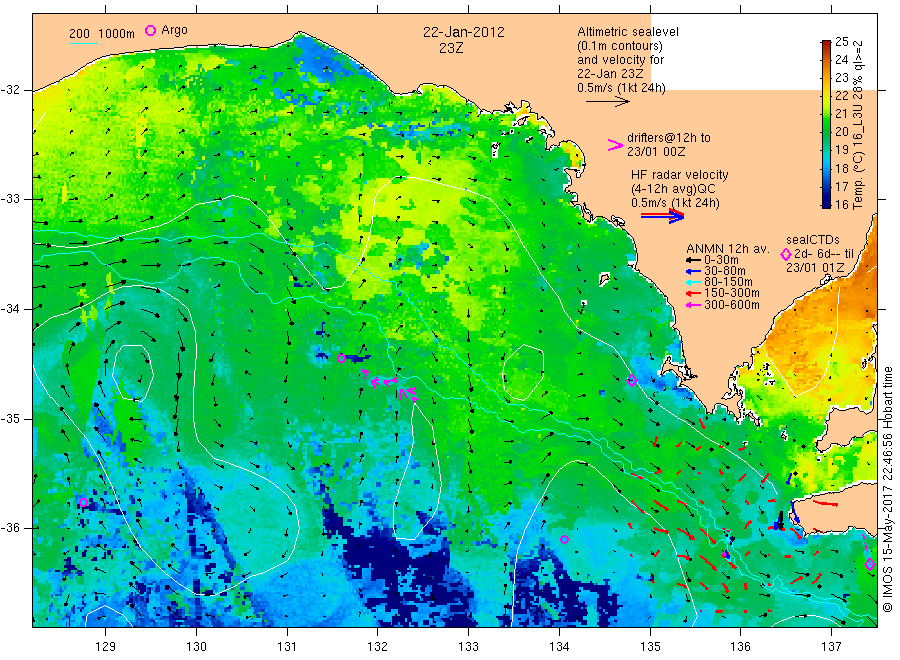Click the colorbar '20' temperature label
Viewport: 900px width, 660px height.
(x=841, y=131)
